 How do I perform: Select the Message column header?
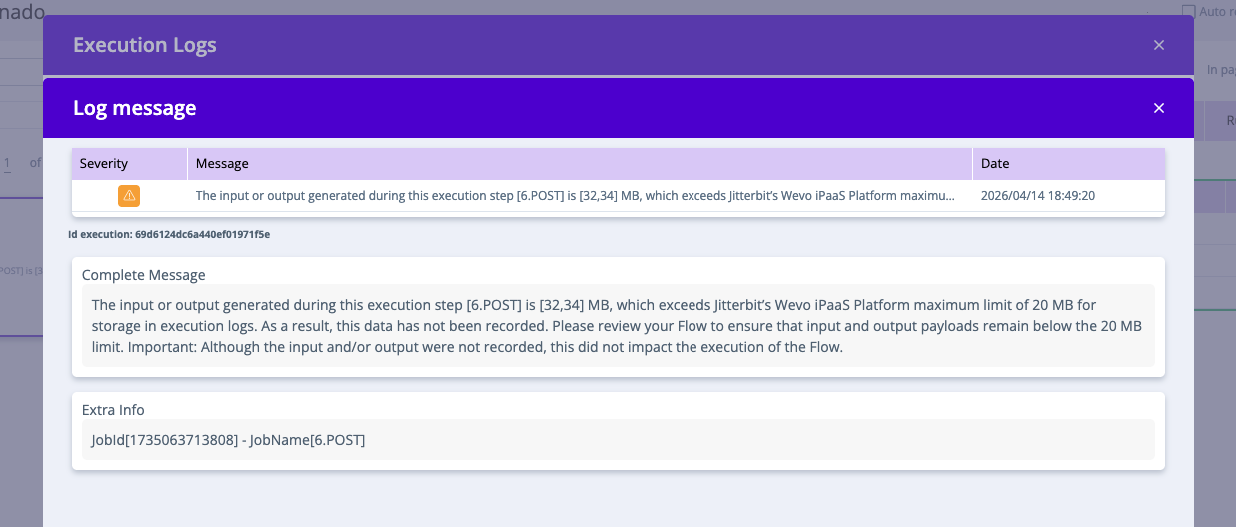pyautogui.click(x=580, y=164)
